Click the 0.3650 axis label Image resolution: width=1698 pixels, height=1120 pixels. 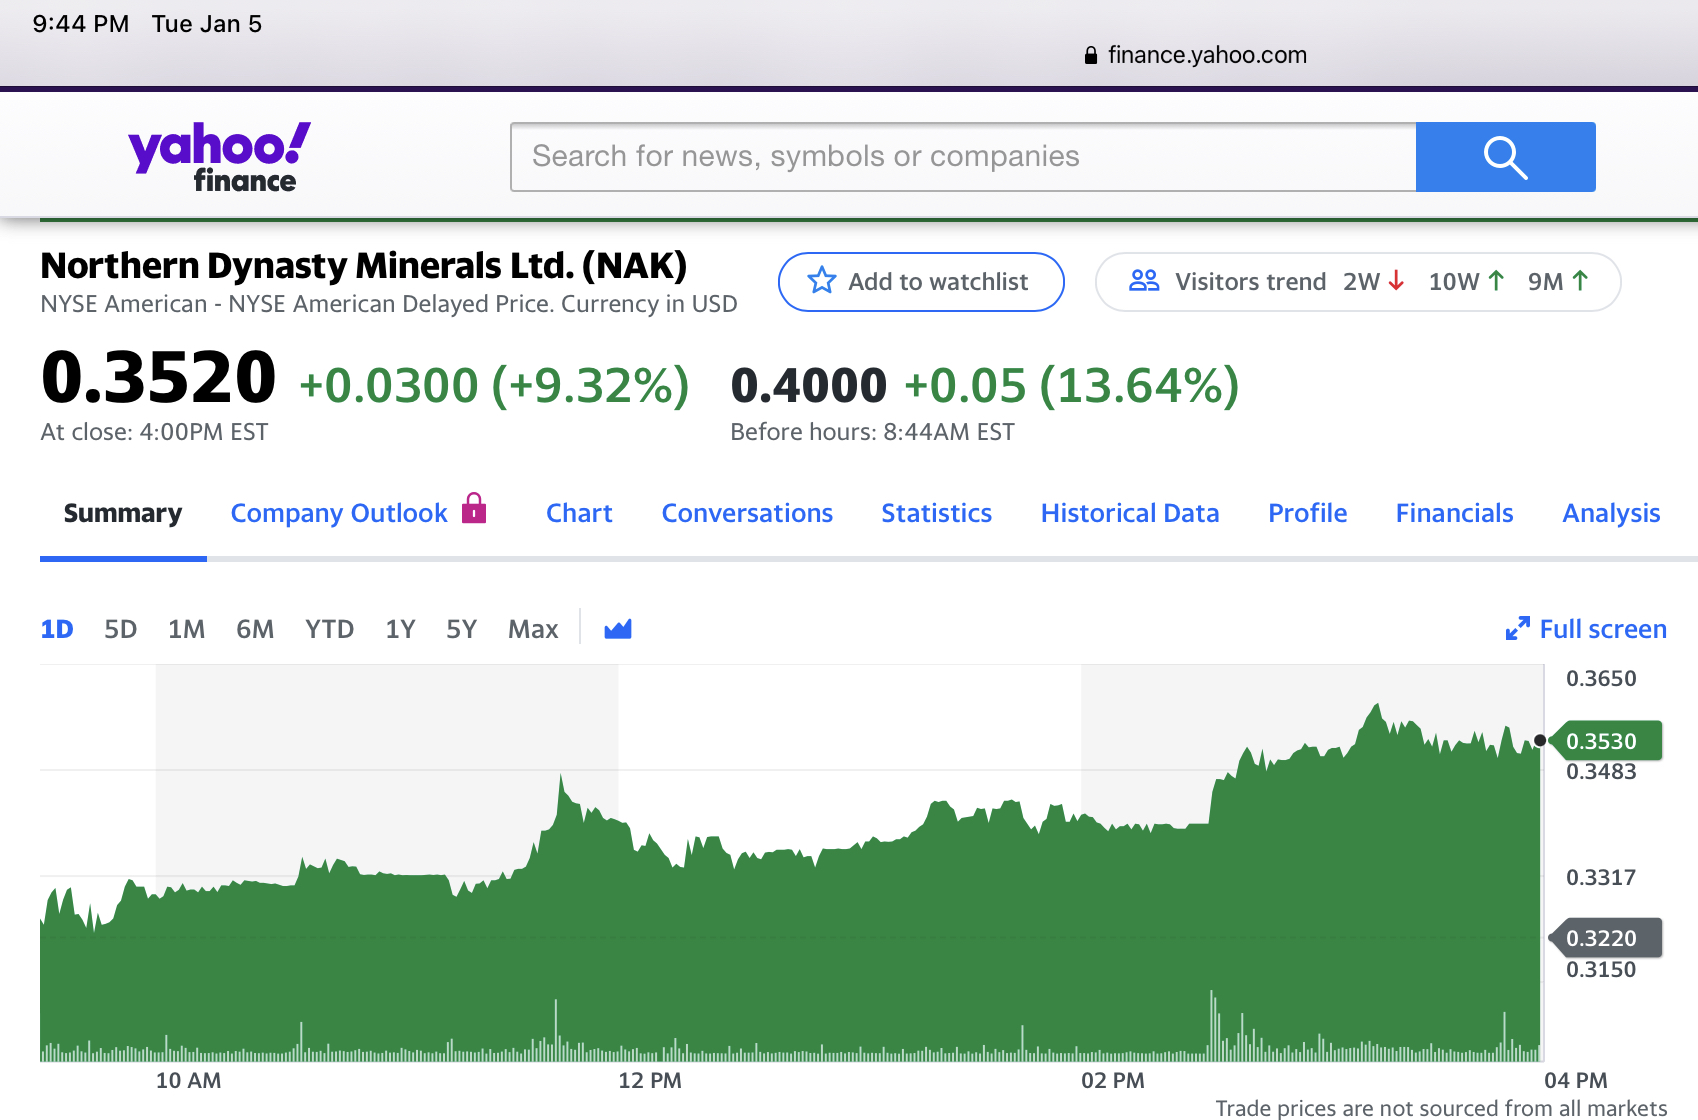(x=1601, y=678)
